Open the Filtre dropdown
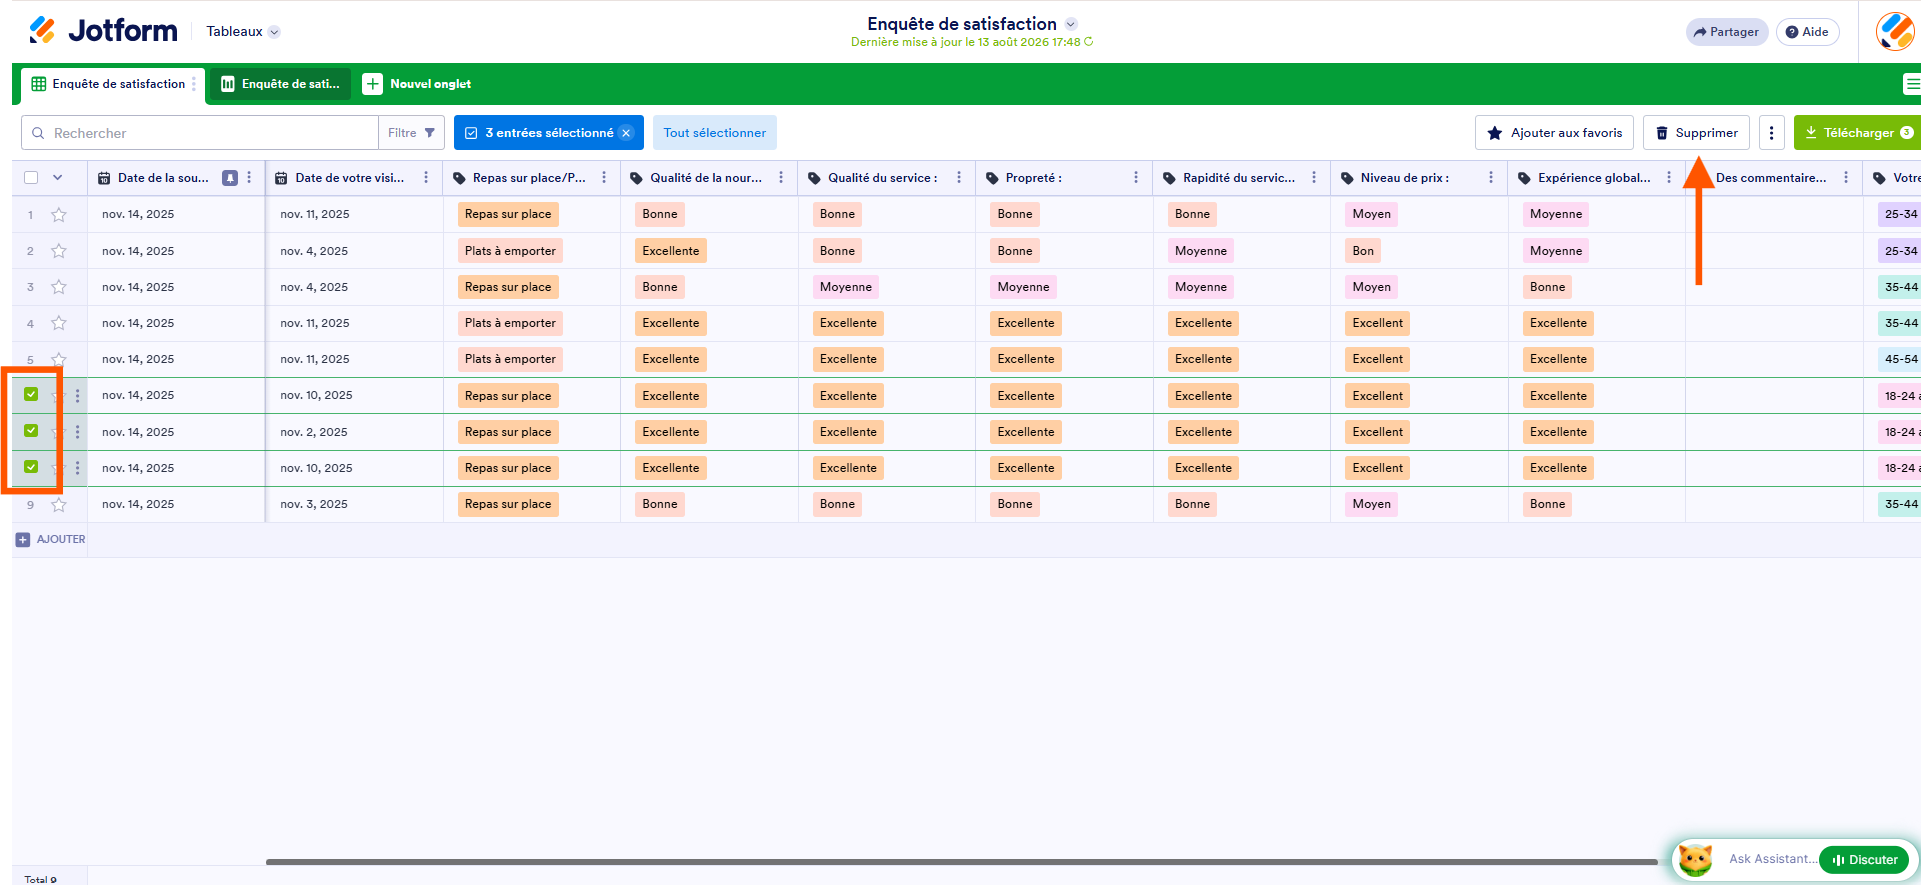Screen dimensions: 1921x885 [411, 133]
